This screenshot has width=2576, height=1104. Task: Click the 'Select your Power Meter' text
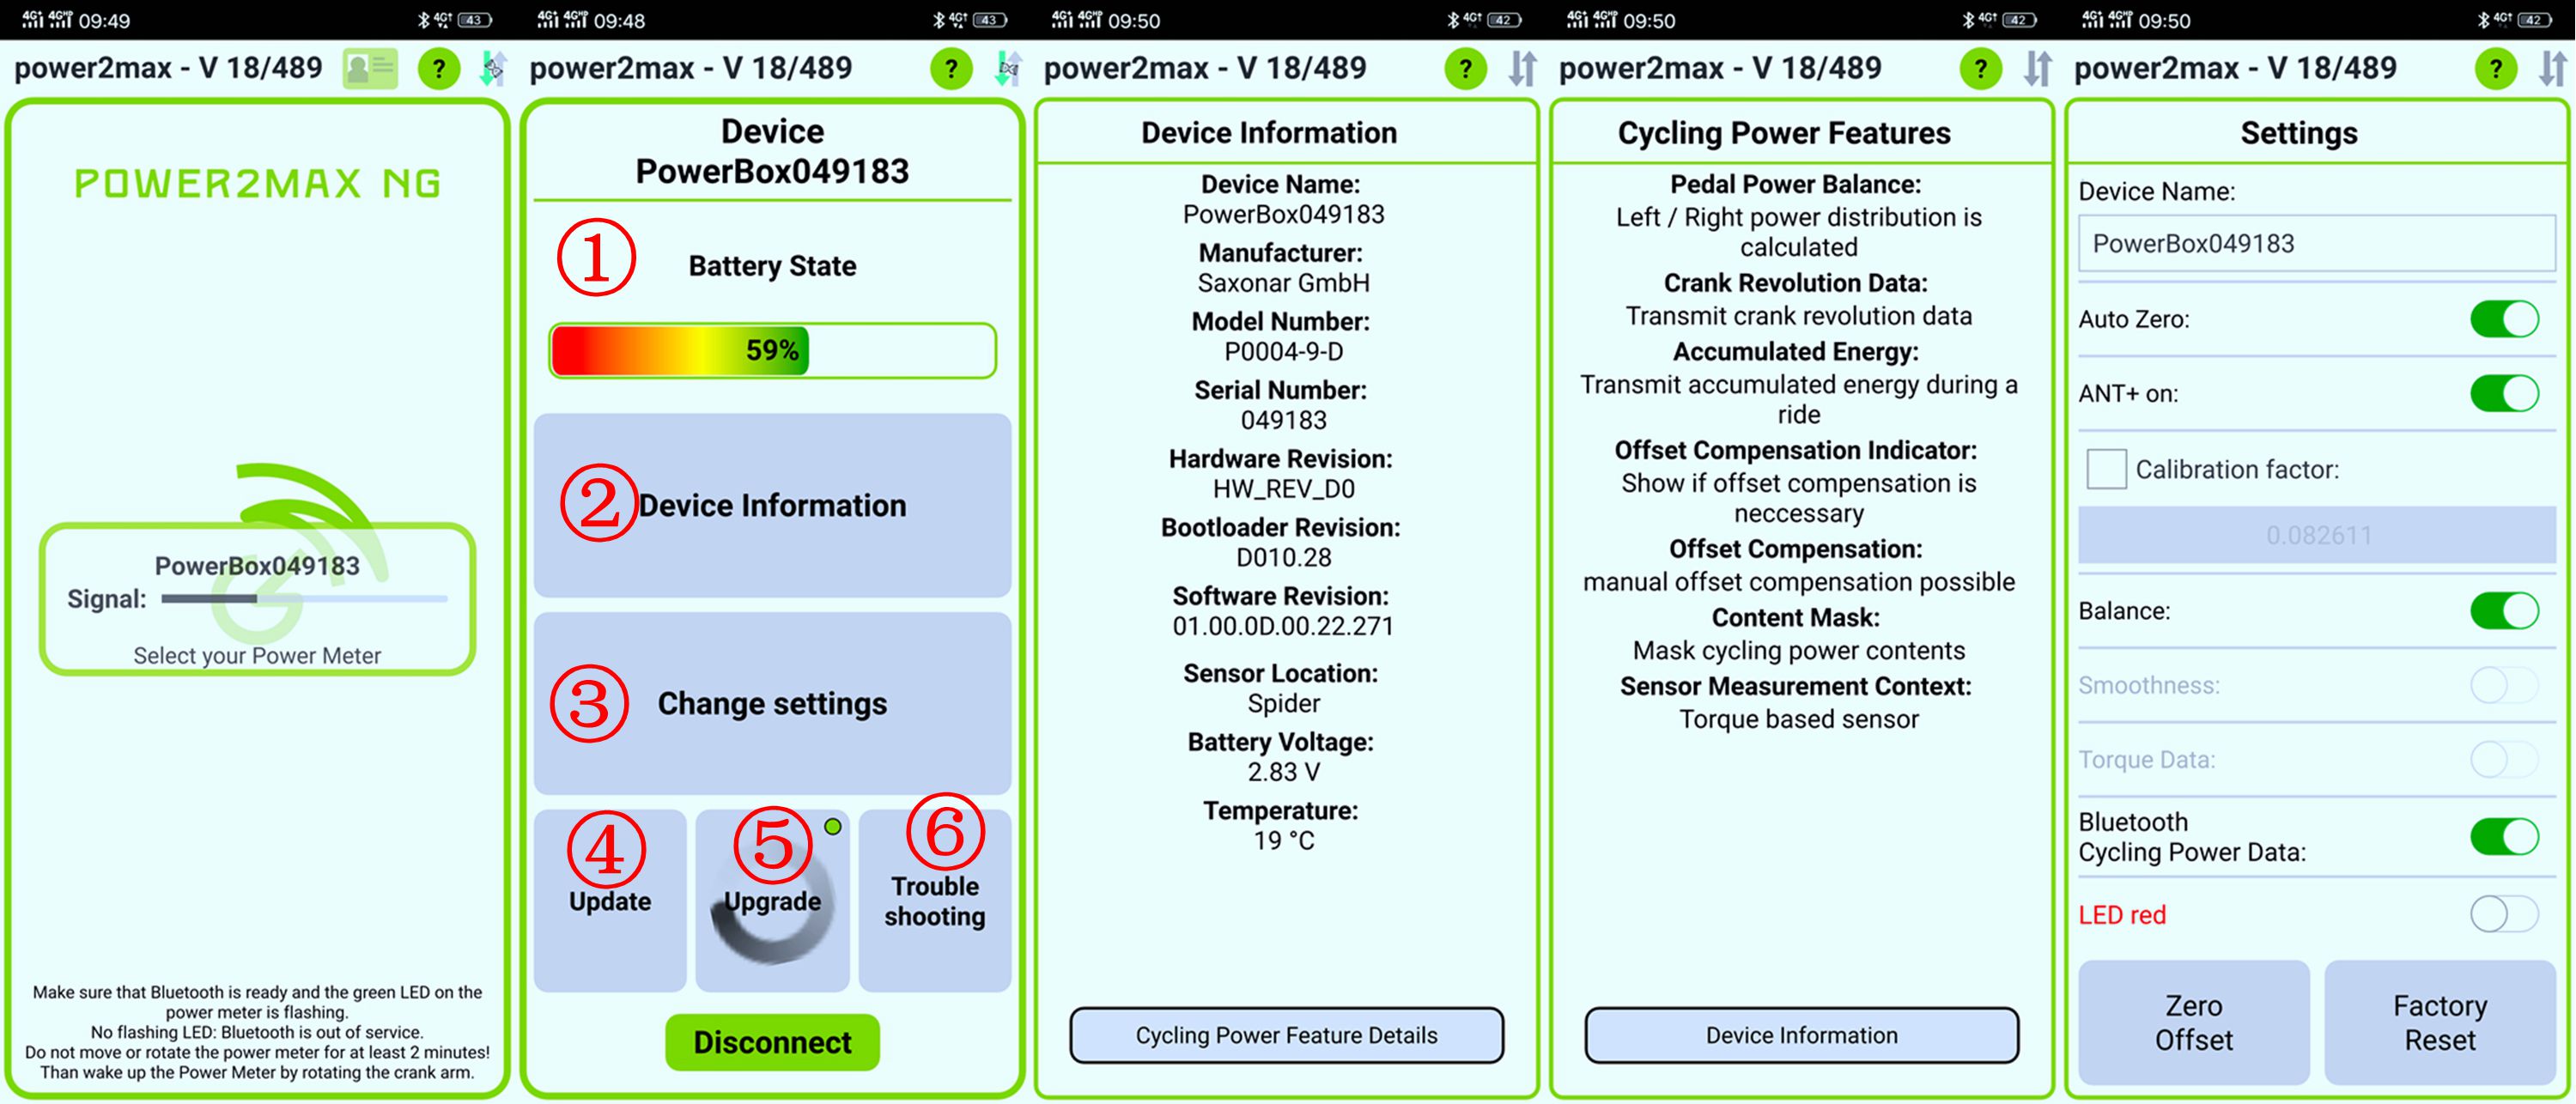tap(257, 656)
